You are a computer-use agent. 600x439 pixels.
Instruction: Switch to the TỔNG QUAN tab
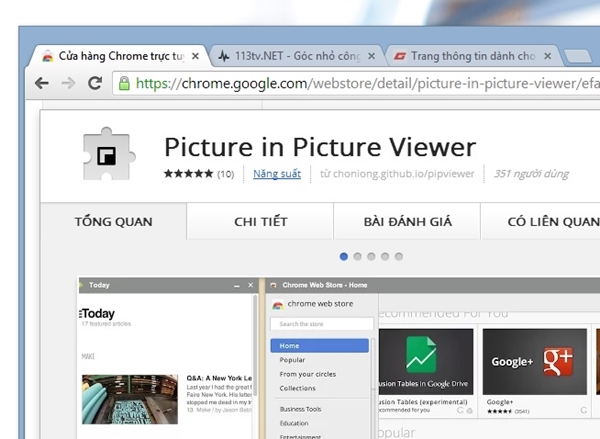pos(114,221)
